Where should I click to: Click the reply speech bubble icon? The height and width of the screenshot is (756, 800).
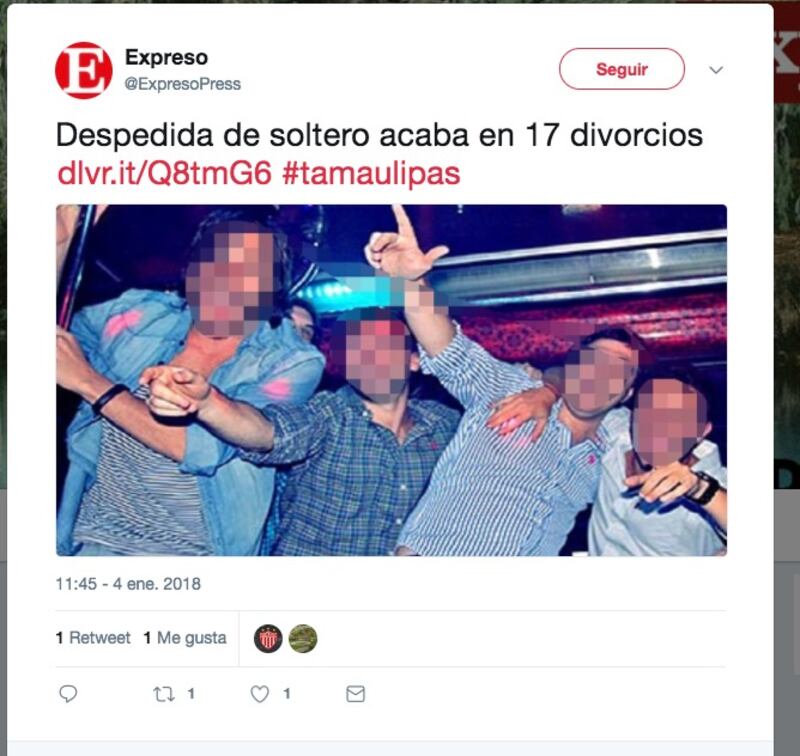point(68,694)
